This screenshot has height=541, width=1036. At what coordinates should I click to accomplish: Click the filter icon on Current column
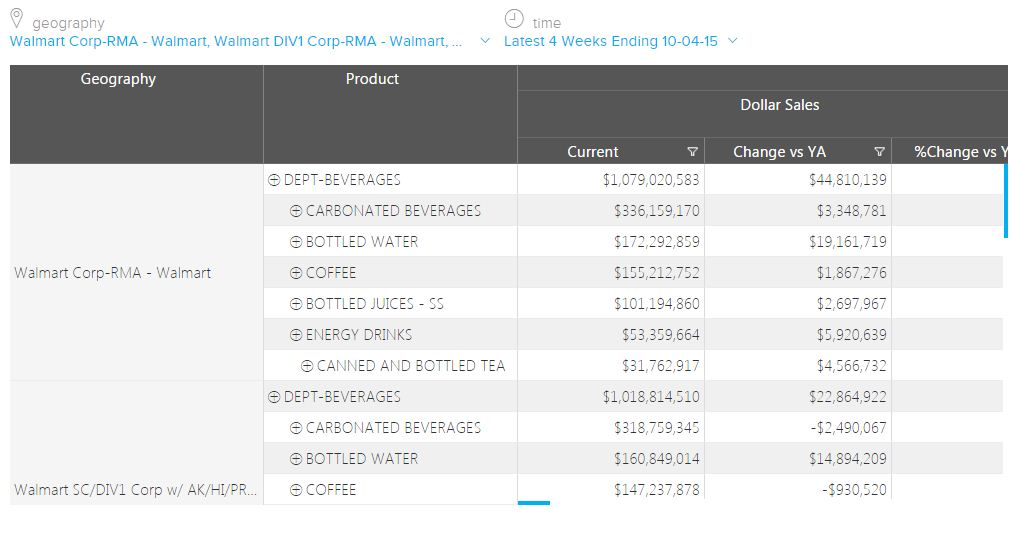pyautogui.click(x=692, y=152)
